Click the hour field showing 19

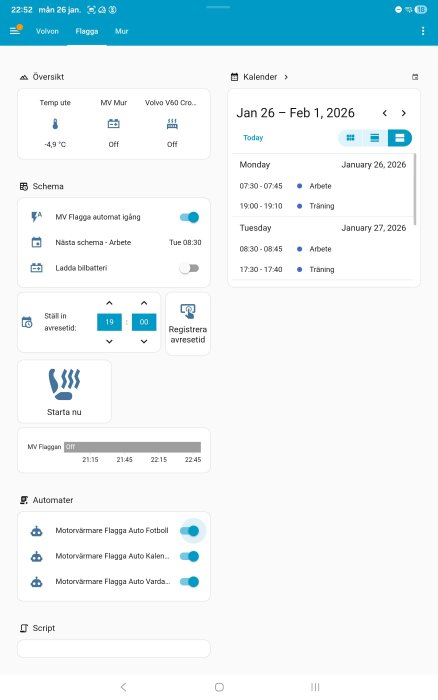pyautogui.click(x=109, y=322)
